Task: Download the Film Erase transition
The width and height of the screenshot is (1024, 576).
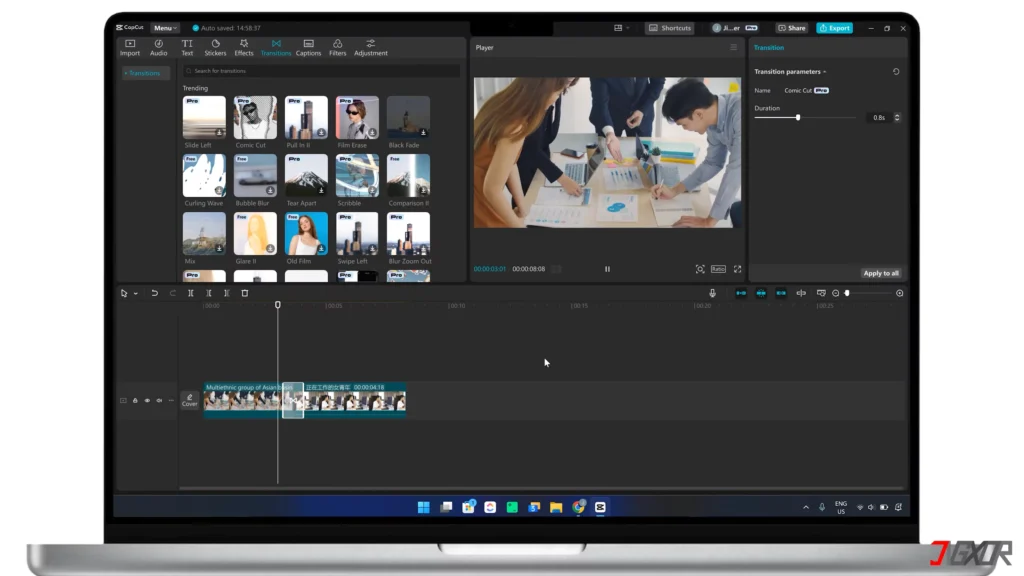Action: [372, 133]
